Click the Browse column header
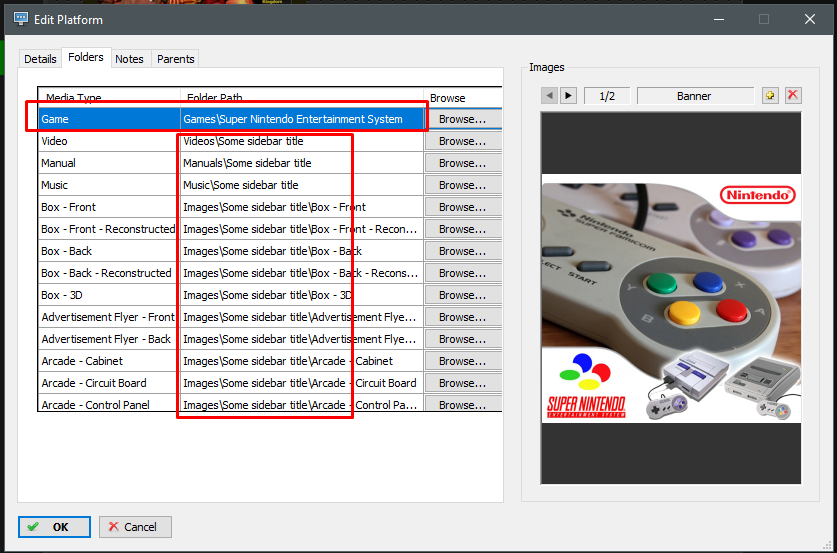The image size is (837, 553). click(463, 98)
